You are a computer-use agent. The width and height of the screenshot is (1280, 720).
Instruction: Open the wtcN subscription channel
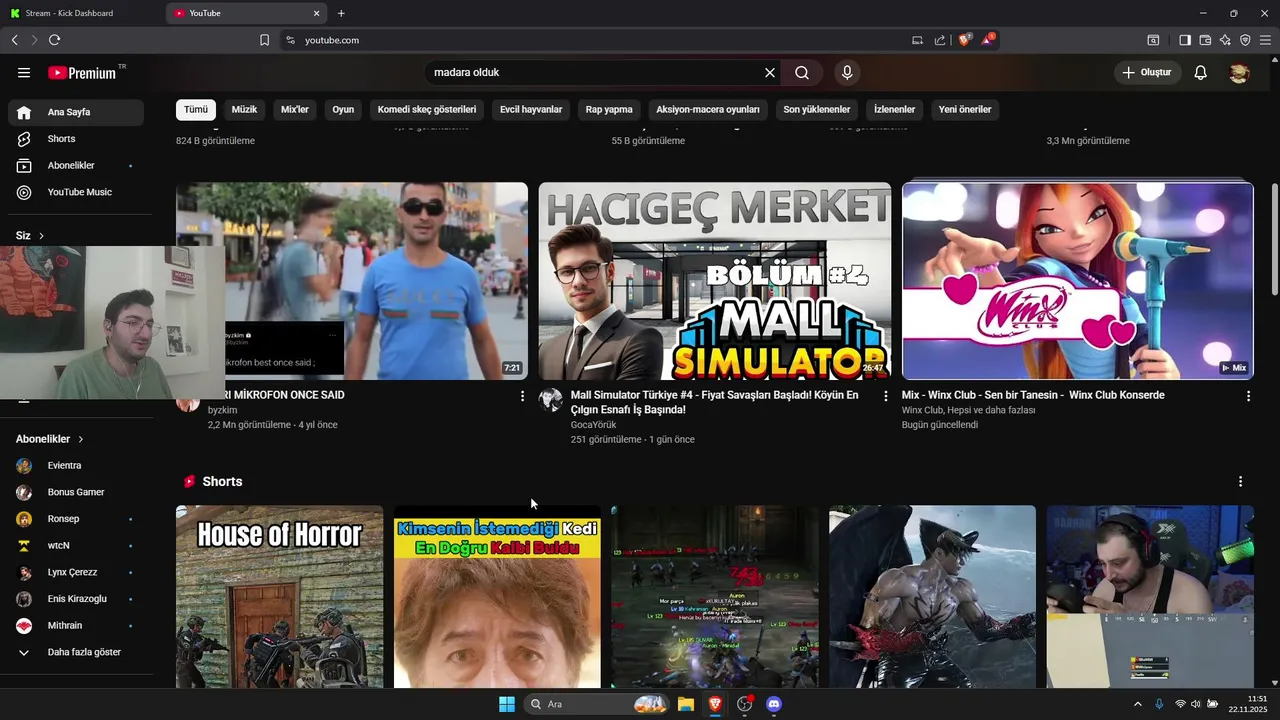click(77, 546)
